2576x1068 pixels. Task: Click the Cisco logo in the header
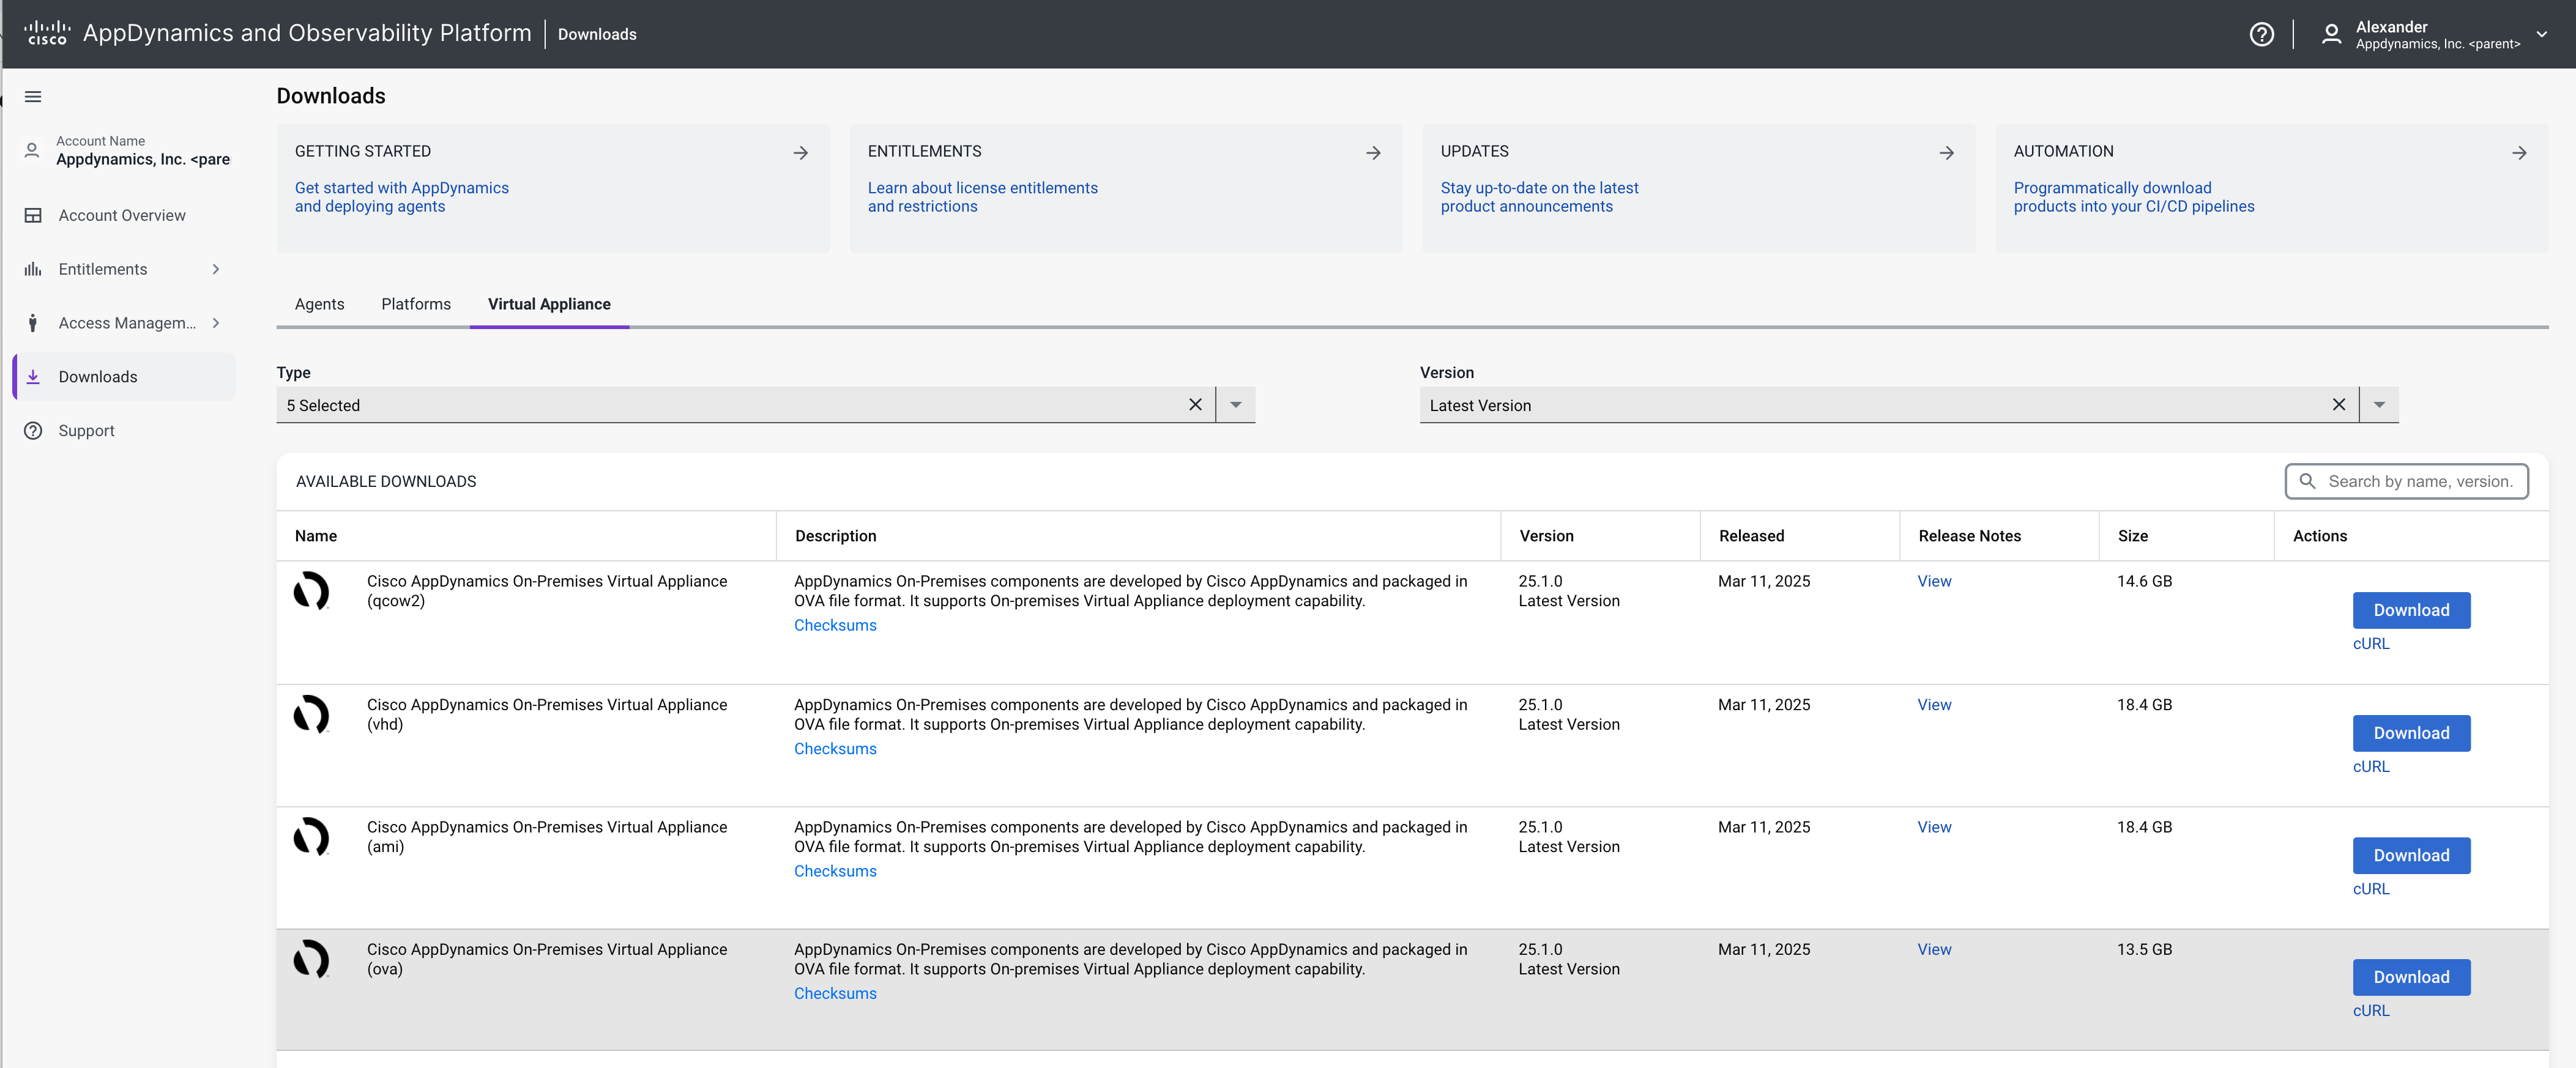pos(47,33)
